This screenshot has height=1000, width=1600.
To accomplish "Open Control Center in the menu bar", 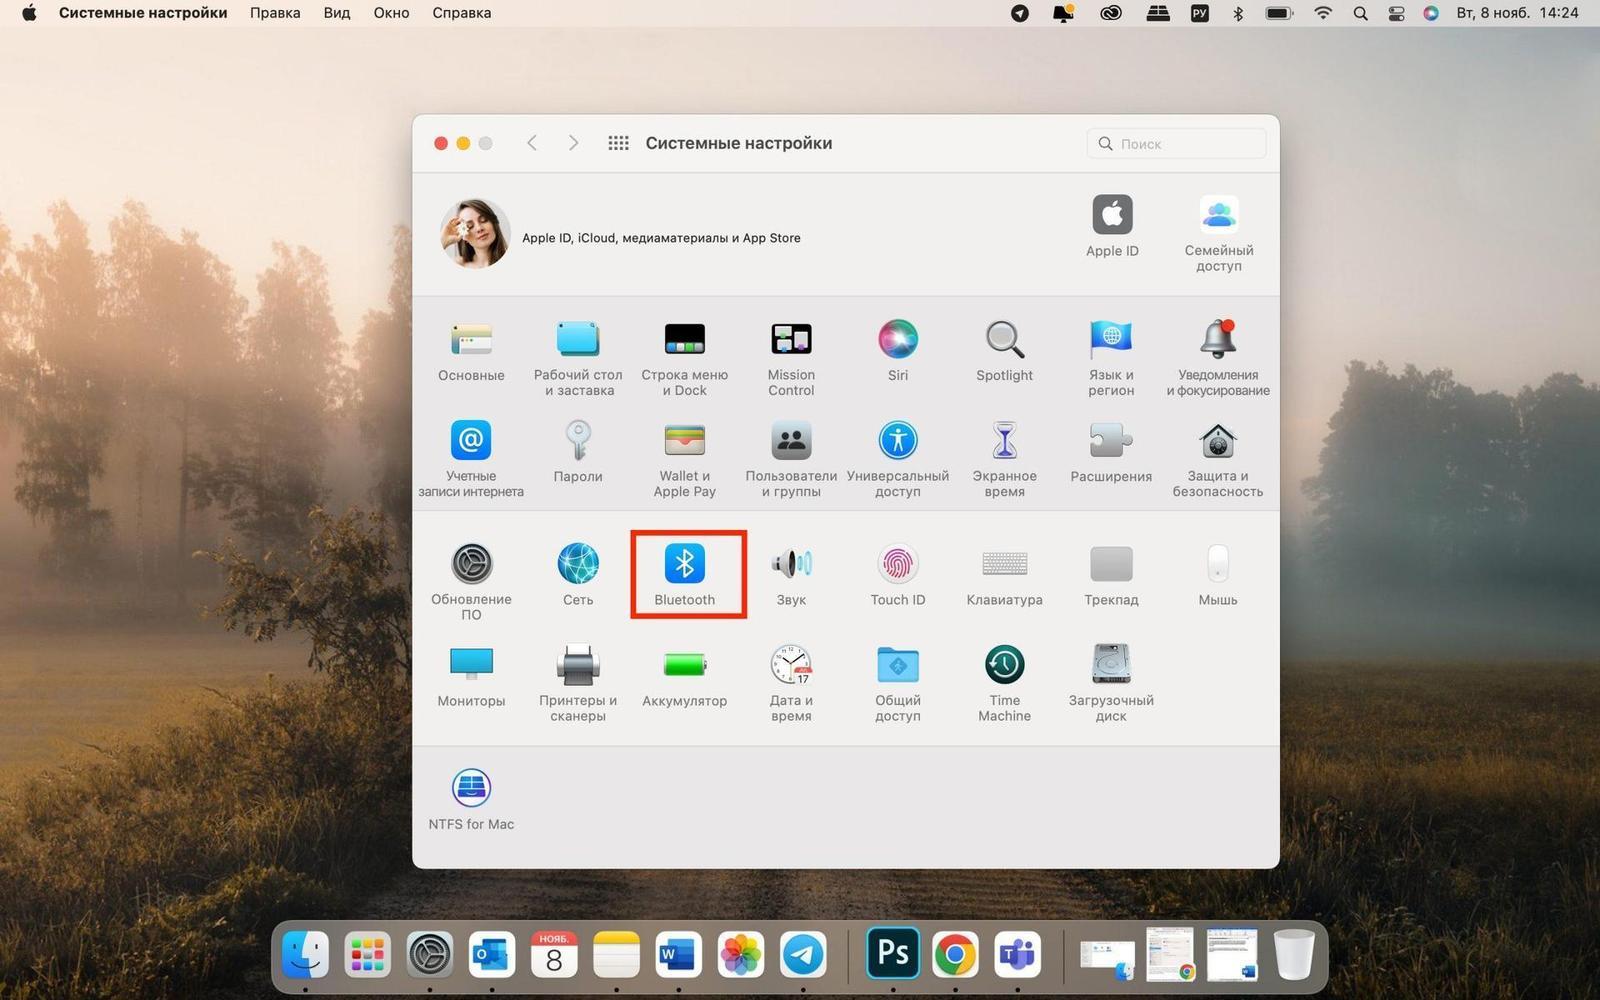I will (1396, 13).
